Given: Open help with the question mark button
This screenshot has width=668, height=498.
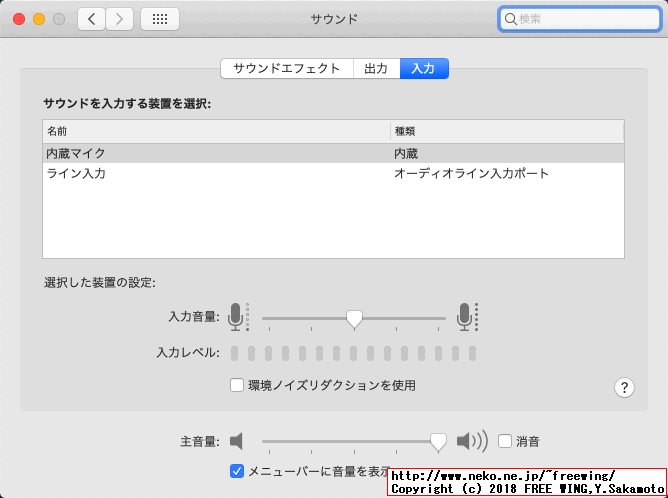Looking at the screenshot, I should [x=624, y=387].
